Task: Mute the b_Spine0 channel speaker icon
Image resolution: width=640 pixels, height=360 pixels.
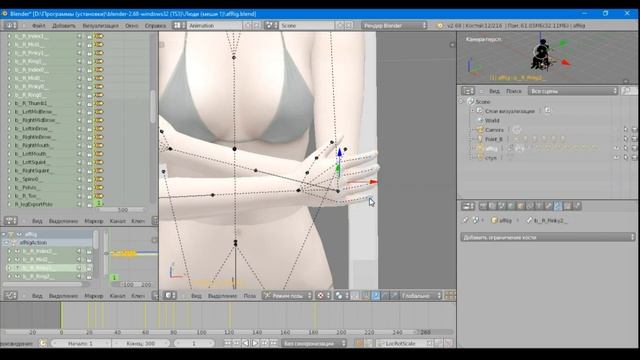Action: (x=80, y=179)
